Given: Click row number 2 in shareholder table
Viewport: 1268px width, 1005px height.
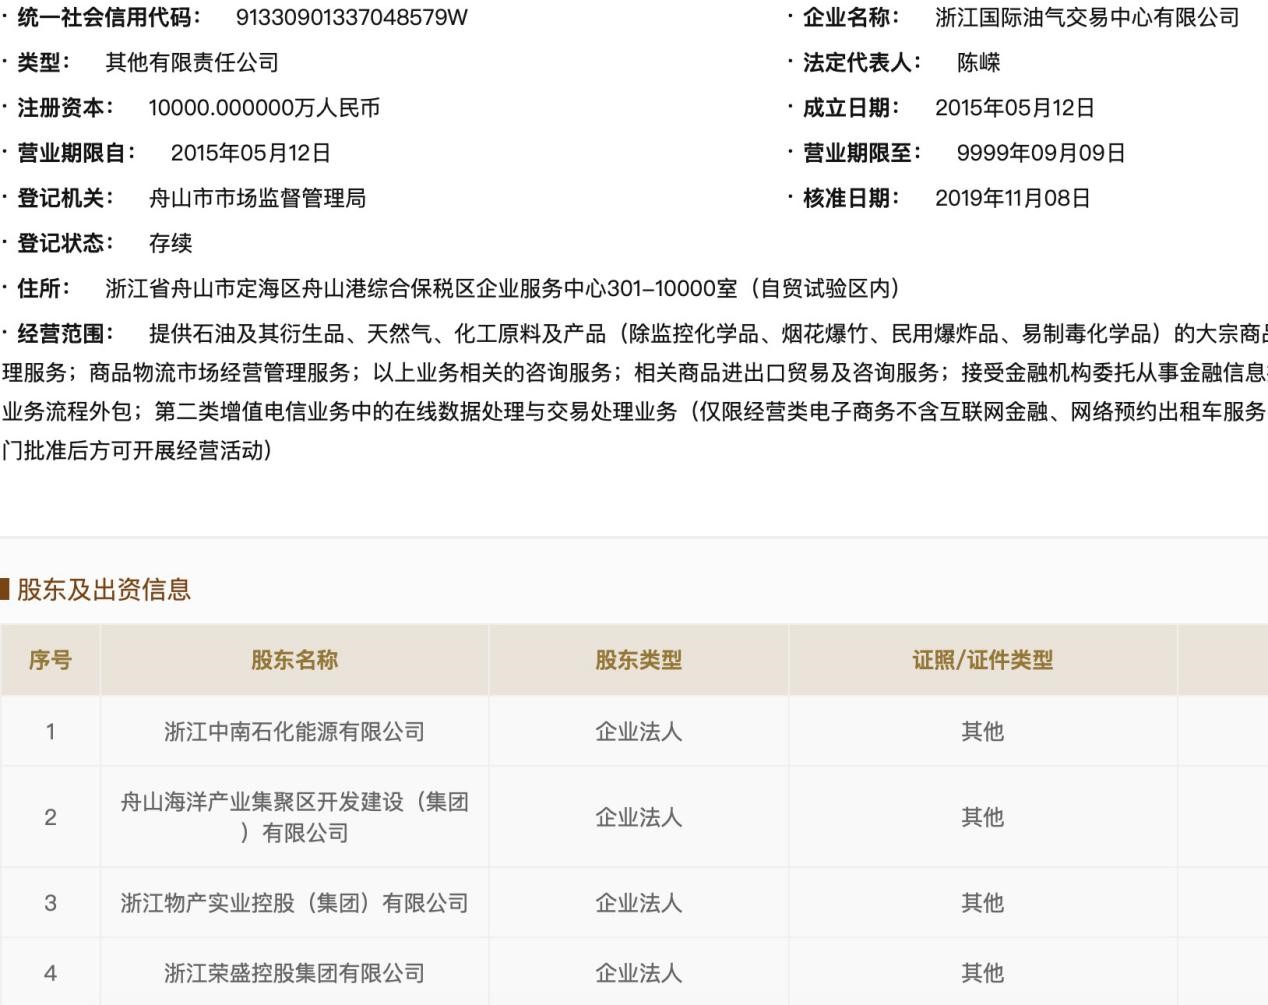Looking at the screenshot, I should 50,817.
